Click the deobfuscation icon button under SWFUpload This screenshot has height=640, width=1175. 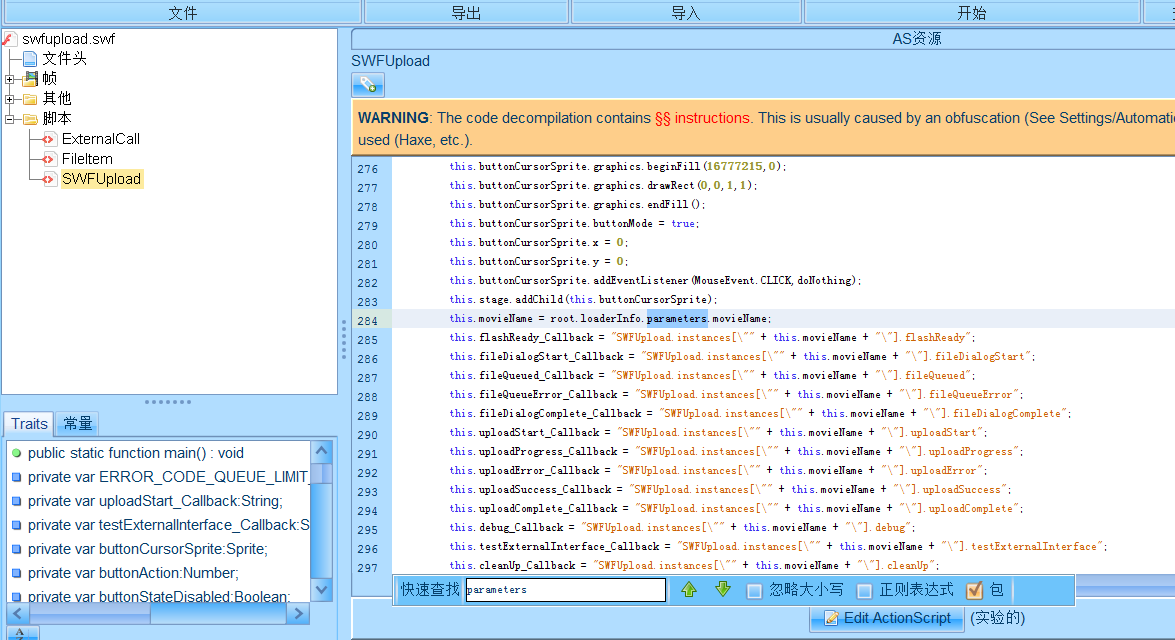coord(367,85)
